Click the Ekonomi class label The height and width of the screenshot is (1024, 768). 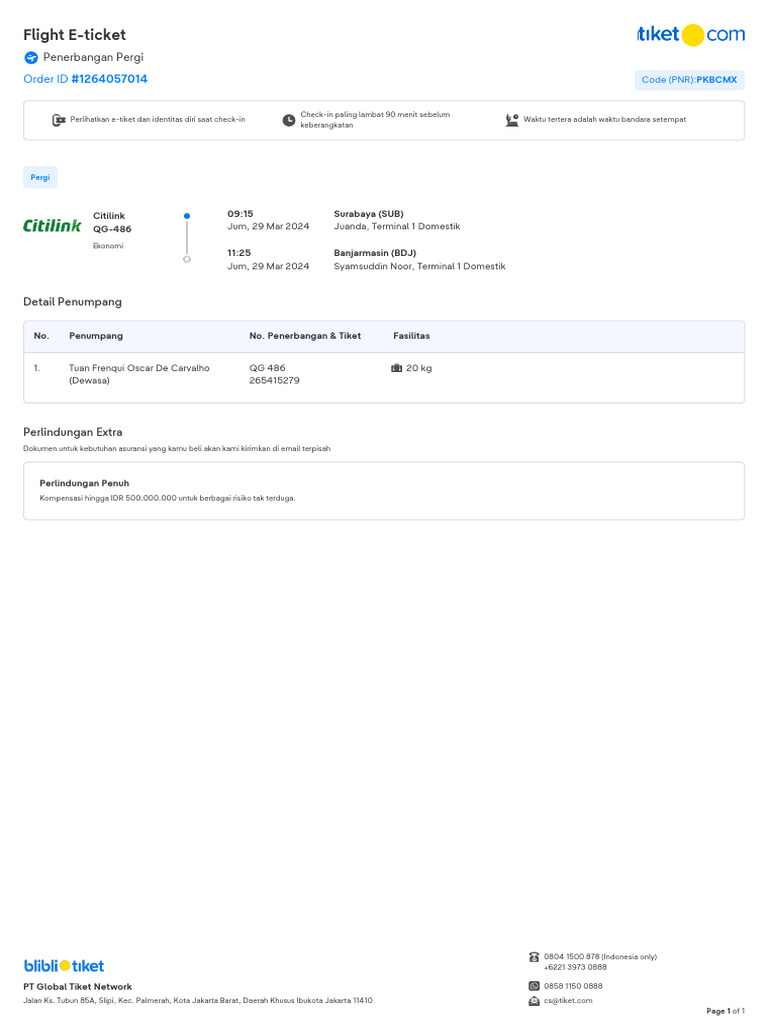click(x=108, y=246)
